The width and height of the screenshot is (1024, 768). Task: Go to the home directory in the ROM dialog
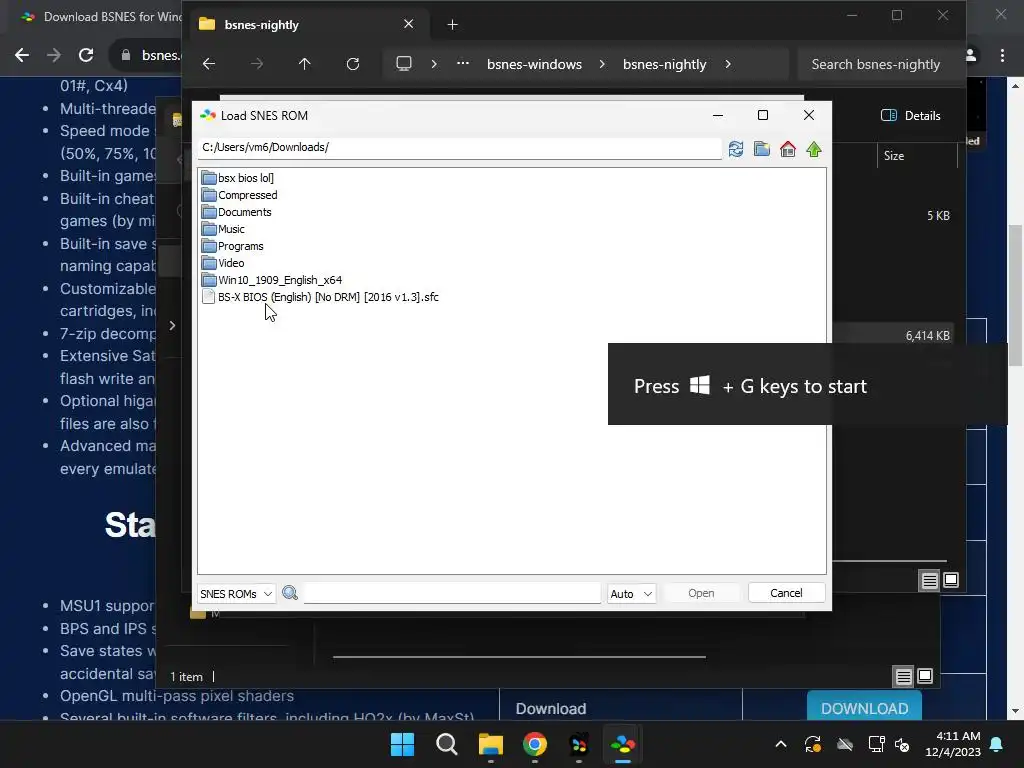click(x=788, y=150)
